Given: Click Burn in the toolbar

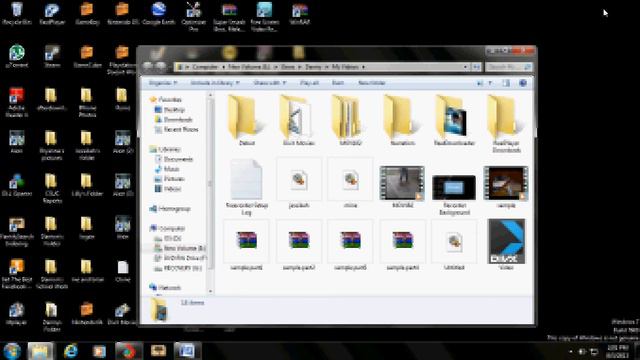Looking at the screenshot, I should 338,83.
